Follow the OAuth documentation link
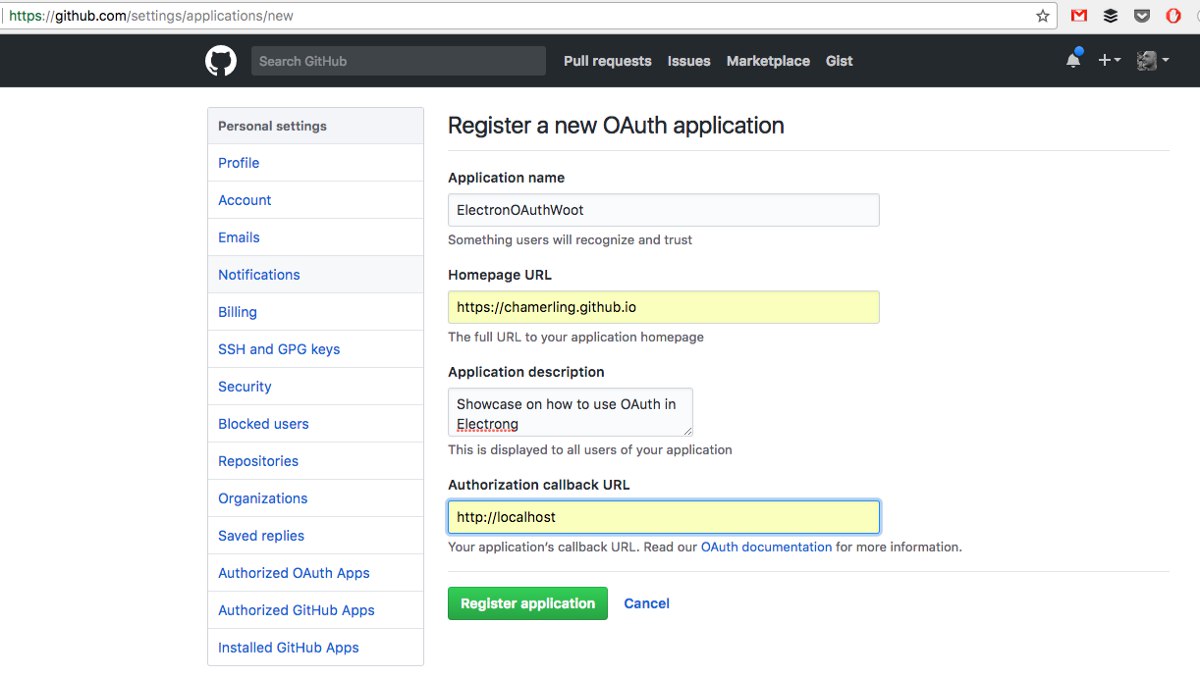 click(x=766, y=547)
